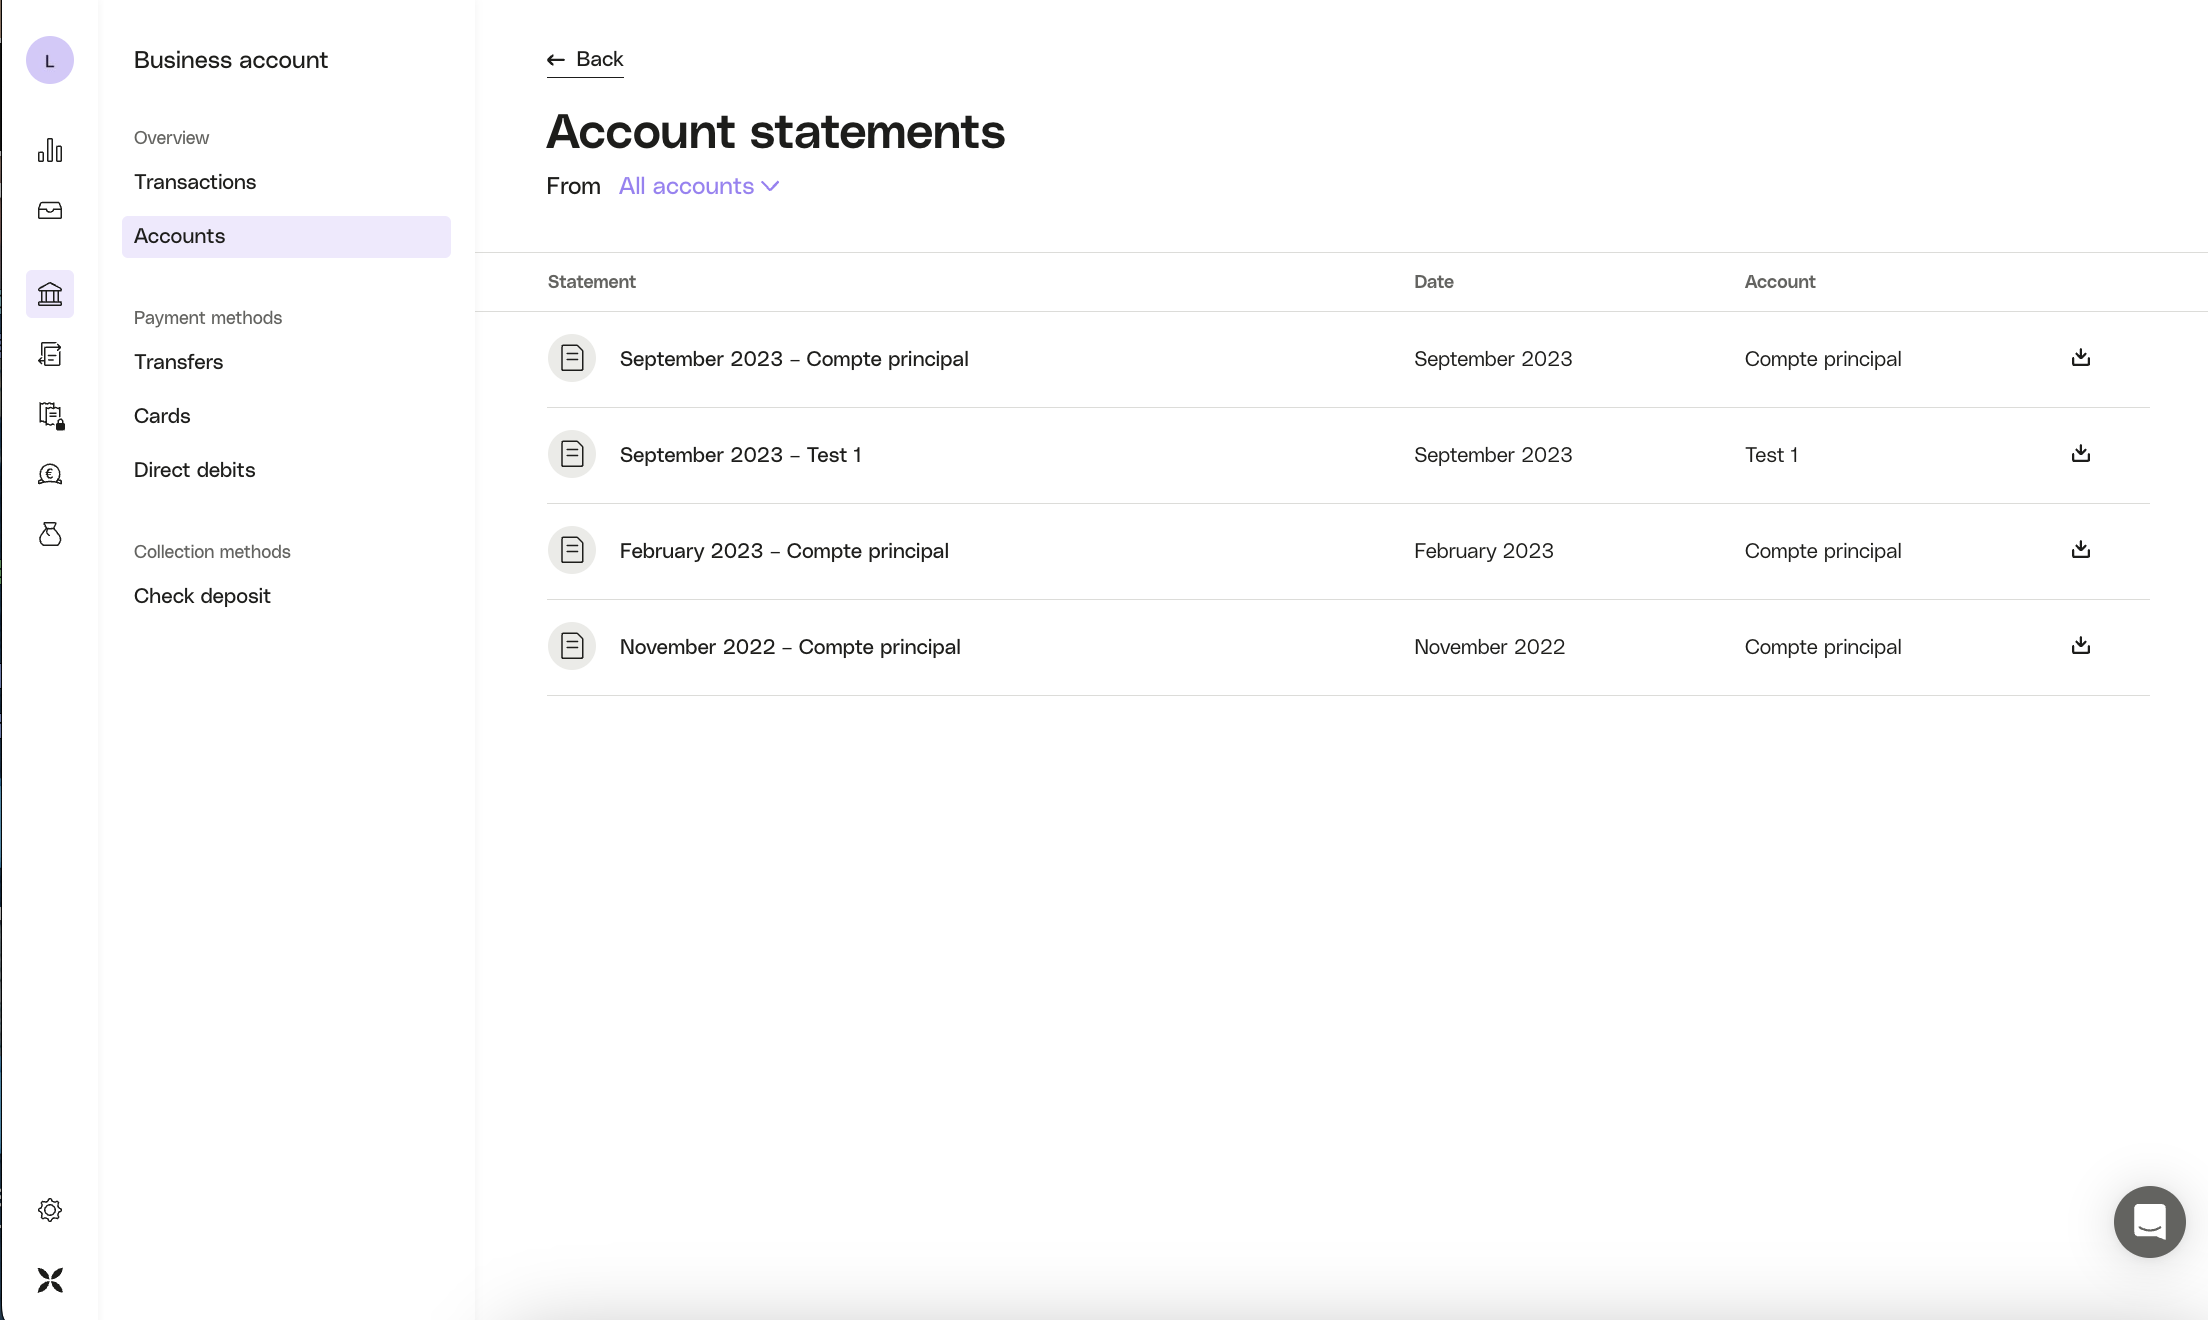Select Direct debits in sidebar
Viewport: 2208px width, 1320px height.
point(194,469)
